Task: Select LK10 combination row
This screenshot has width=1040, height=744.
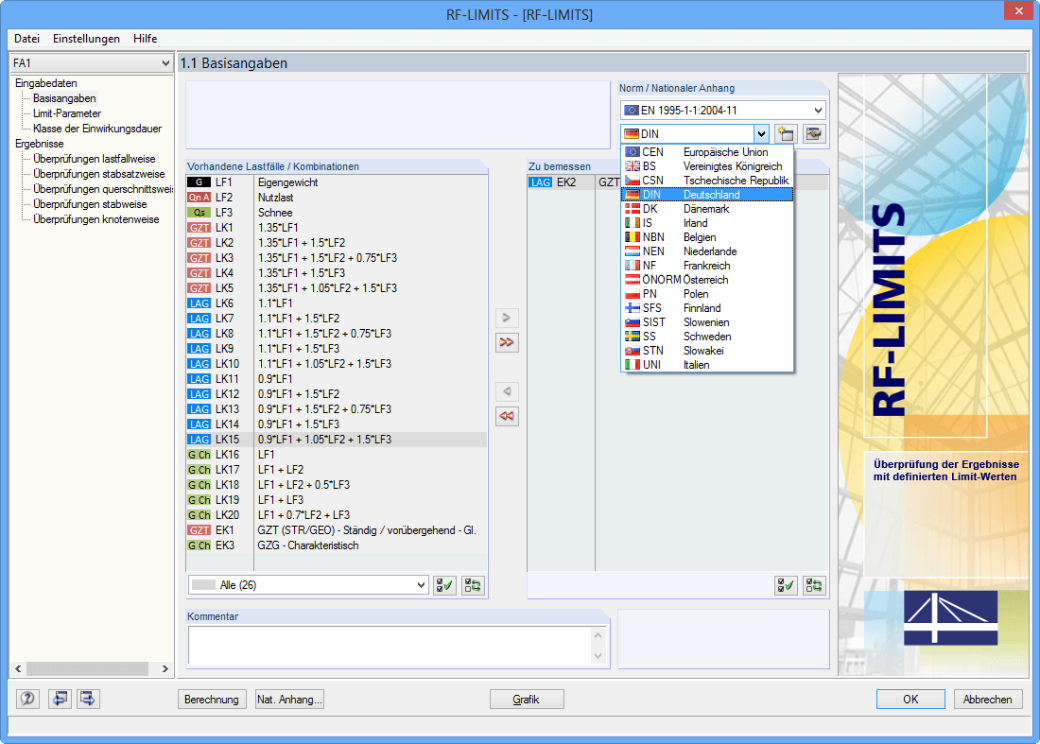Action: click(337, 363)
